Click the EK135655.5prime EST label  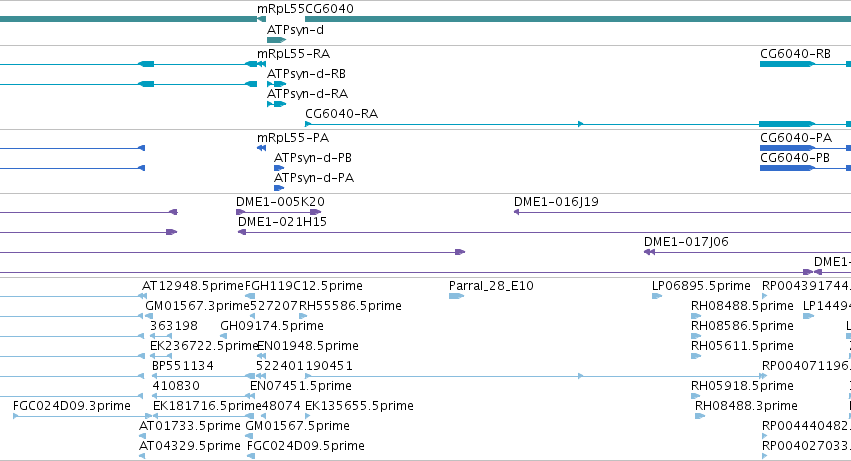coord(359,407)
